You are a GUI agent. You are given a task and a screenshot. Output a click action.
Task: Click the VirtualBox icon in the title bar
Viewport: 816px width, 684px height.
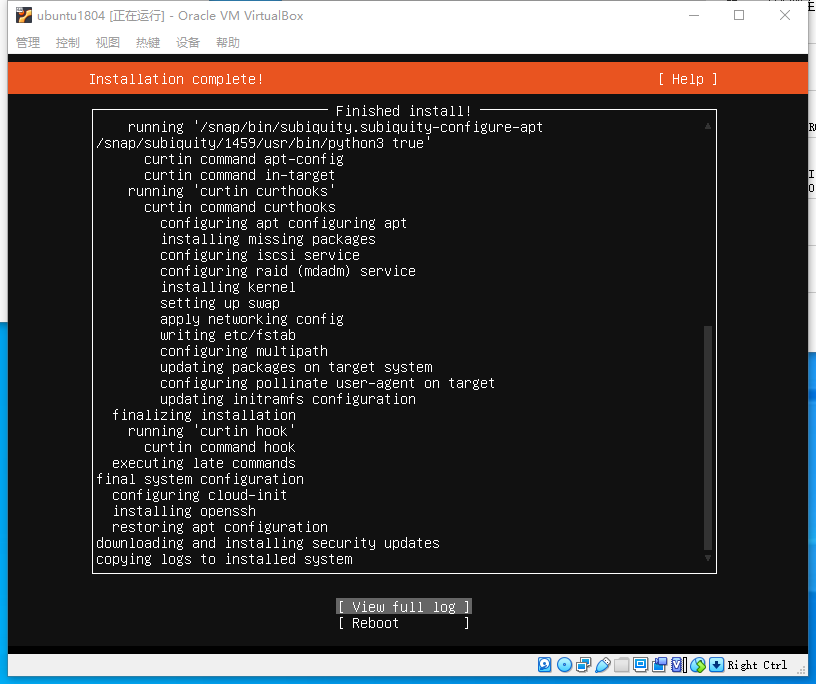tap(23, 15)
